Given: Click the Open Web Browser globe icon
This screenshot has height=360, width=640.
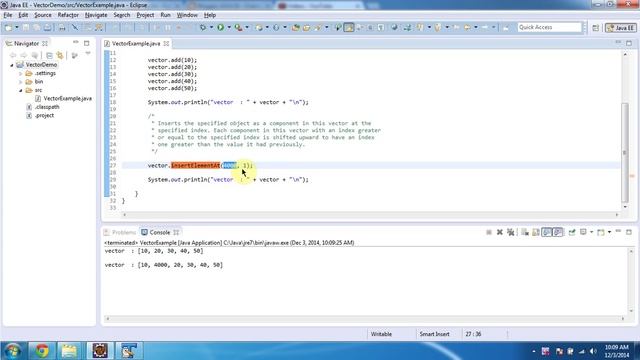Looking at the screenshot, I should [x=394, y=27].
